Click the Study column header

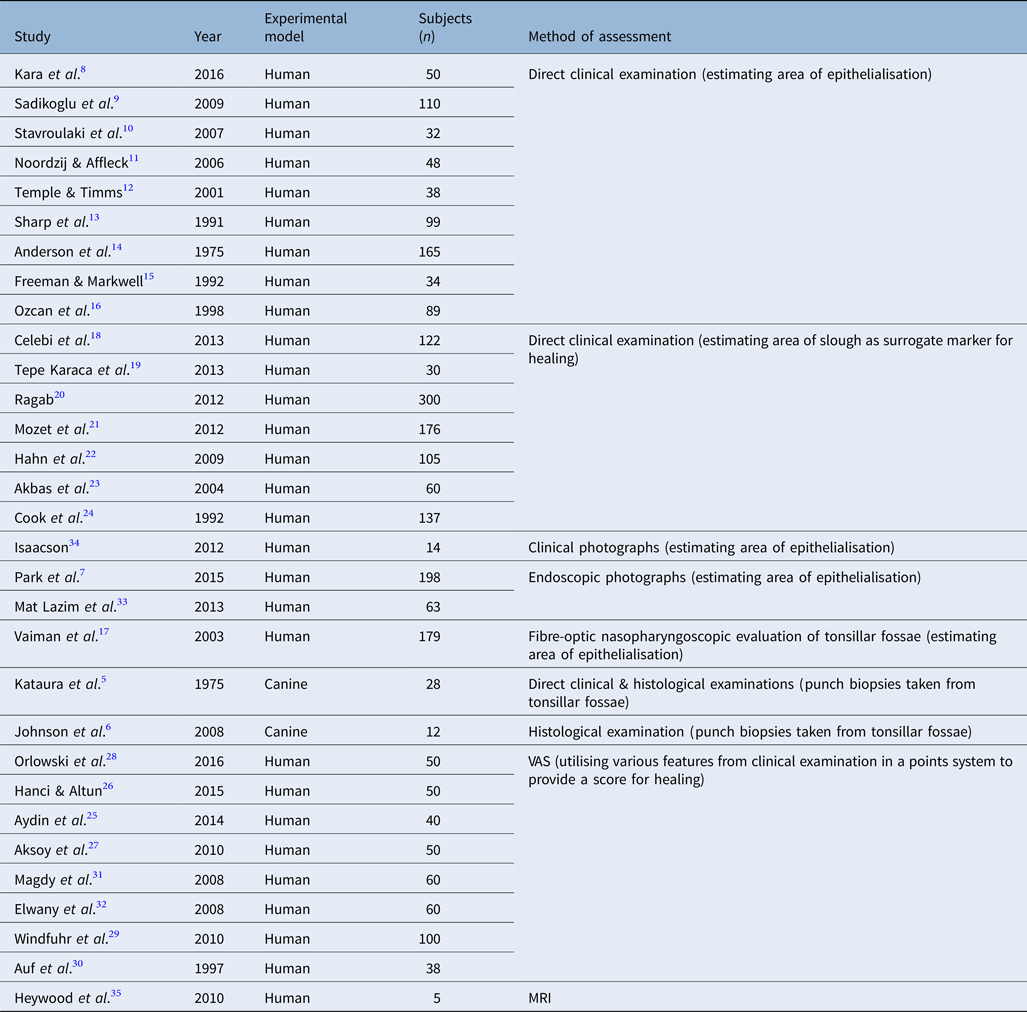point(29,35)
